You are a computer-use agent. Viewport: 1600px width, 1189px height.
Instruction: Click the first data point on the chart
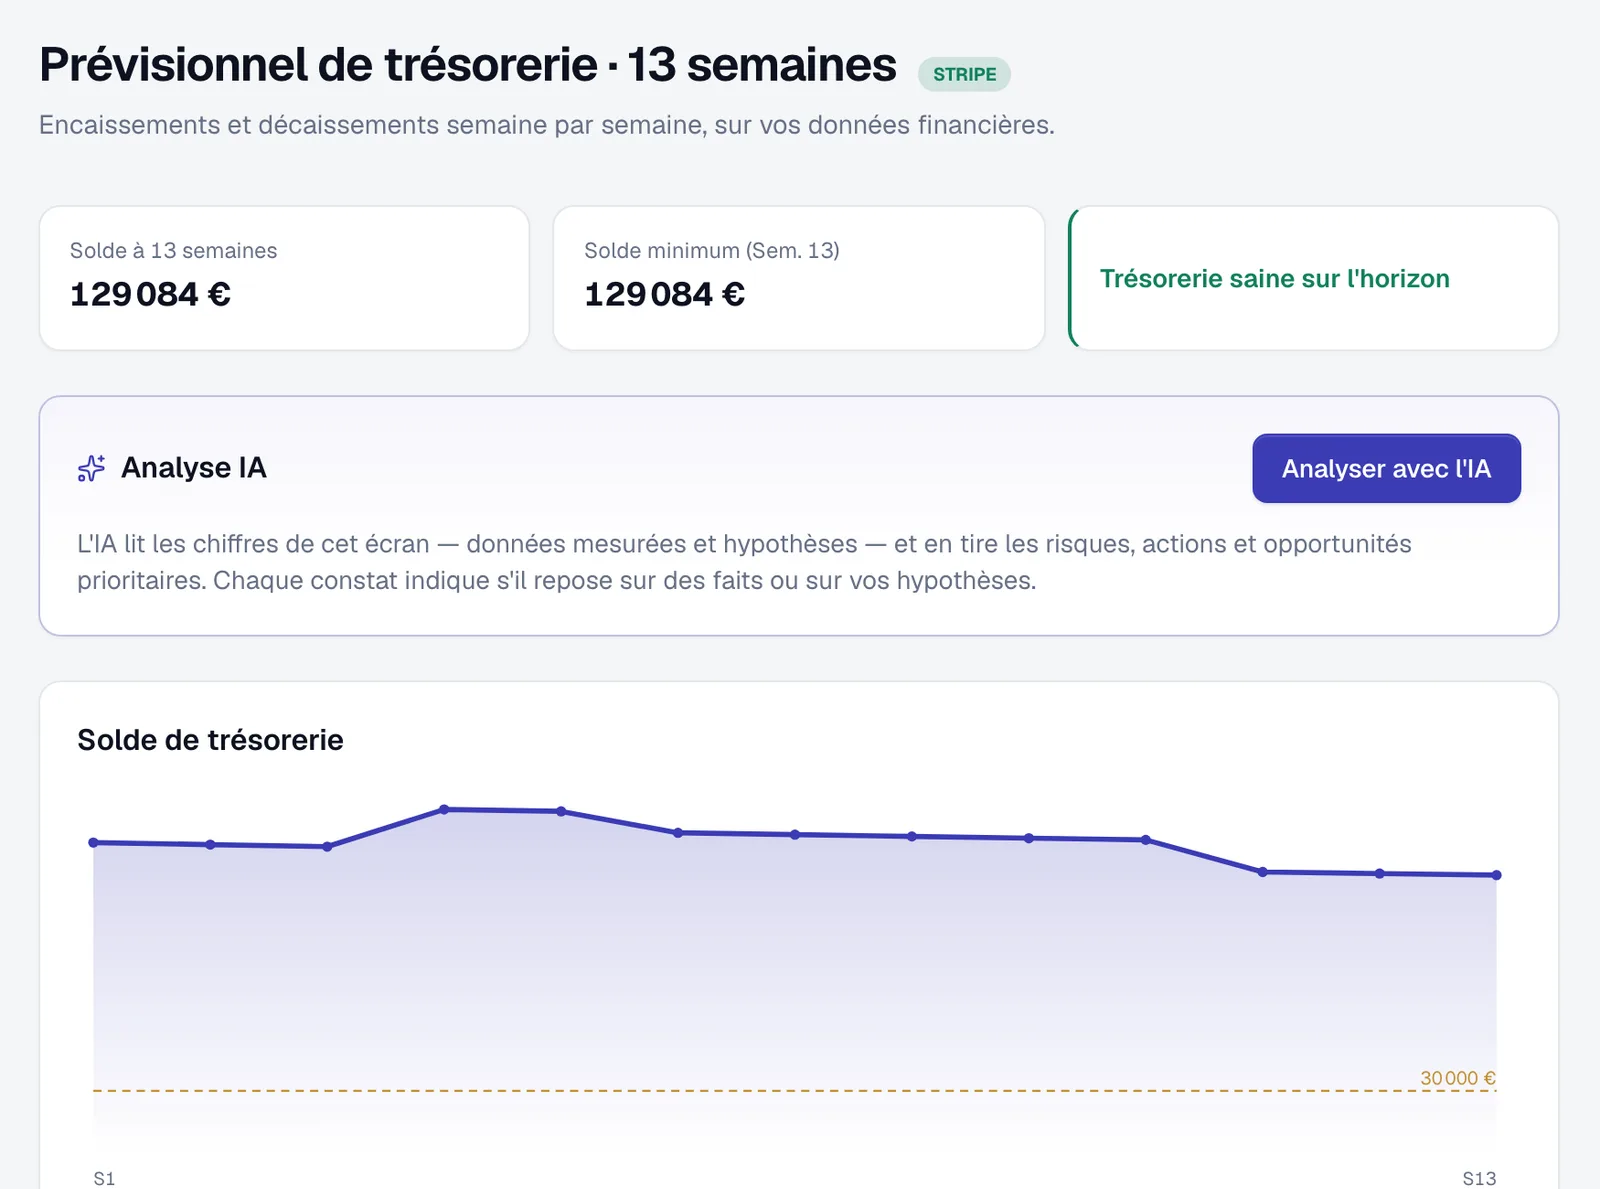coord(94,843)
